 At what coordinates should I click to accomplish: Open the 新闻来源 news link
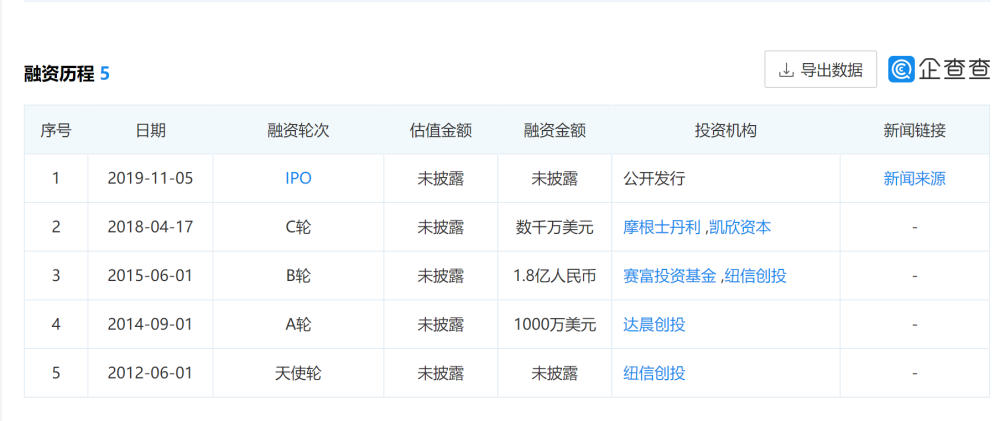(914, 179)
